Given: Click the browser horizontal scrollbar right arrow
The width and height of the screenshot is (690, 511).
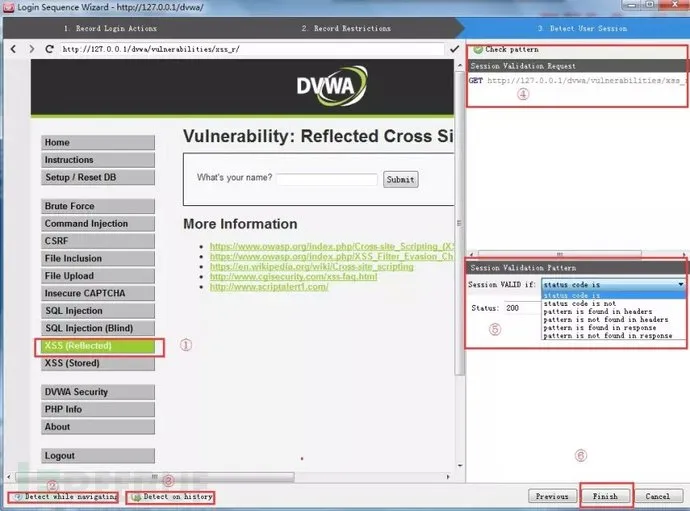Looking at the screenshot, I should (448, 477).
